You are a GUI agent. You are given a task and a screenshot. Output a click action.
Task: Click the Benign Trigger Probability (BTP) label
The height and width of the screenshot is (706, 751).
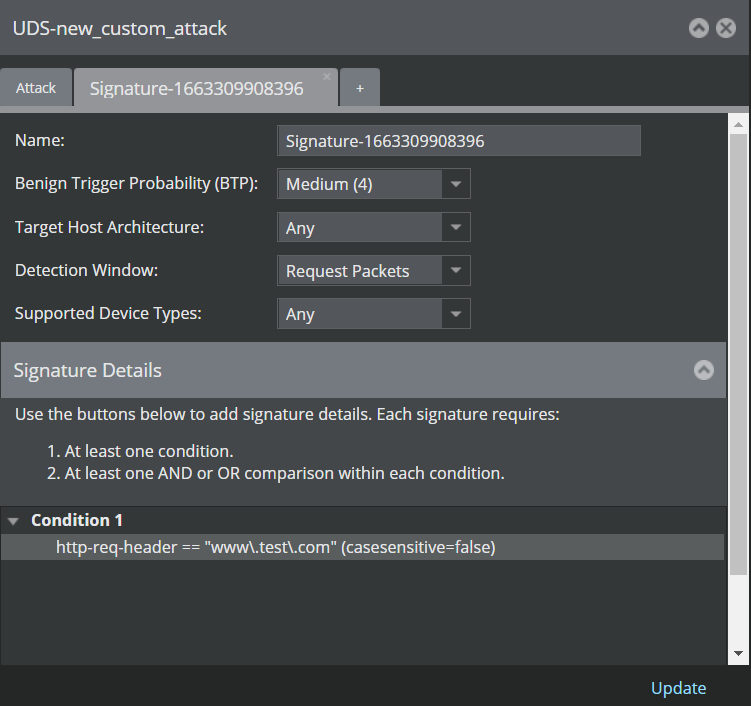pos(137,183)
